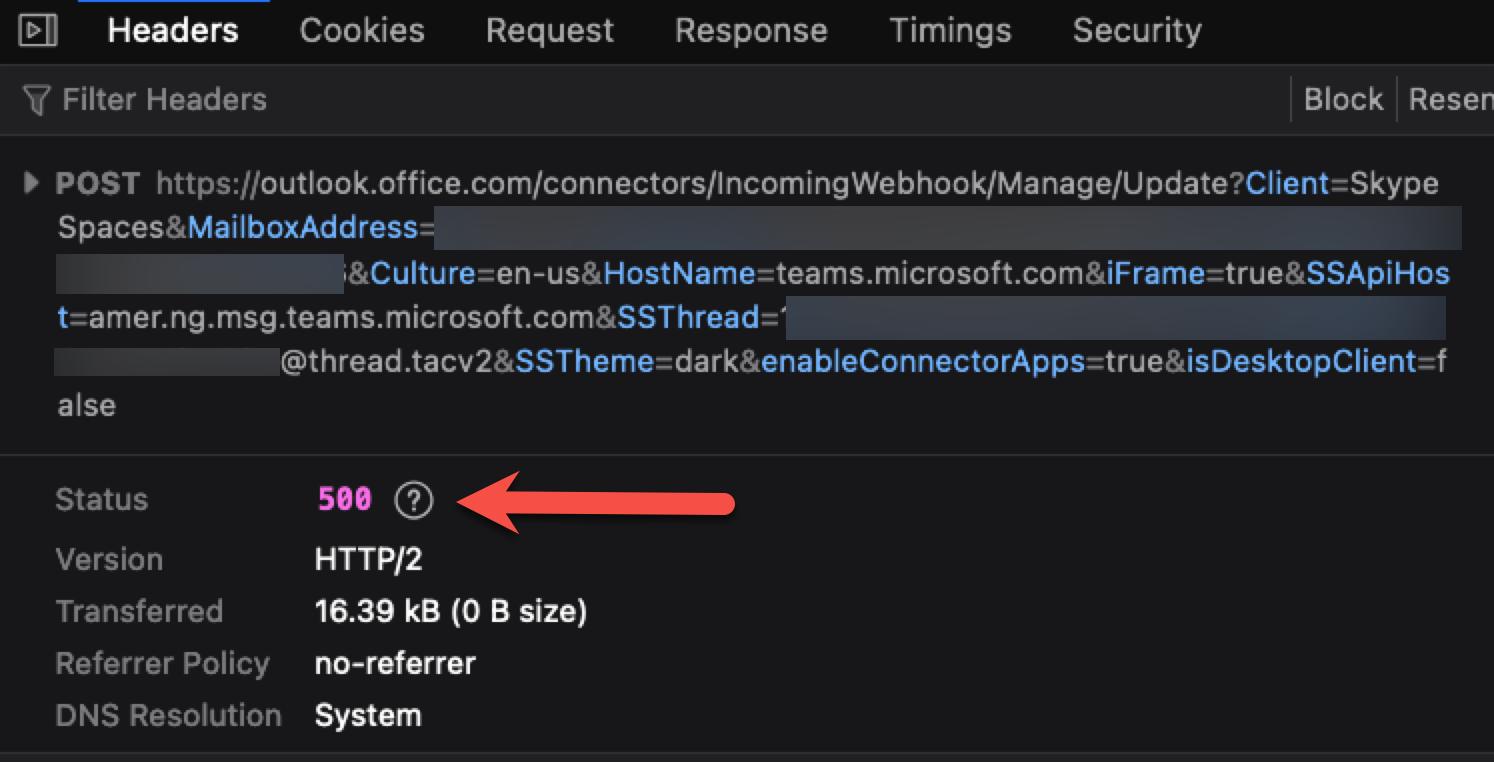Click the funnel filter icon

click(x=36, y=100)
